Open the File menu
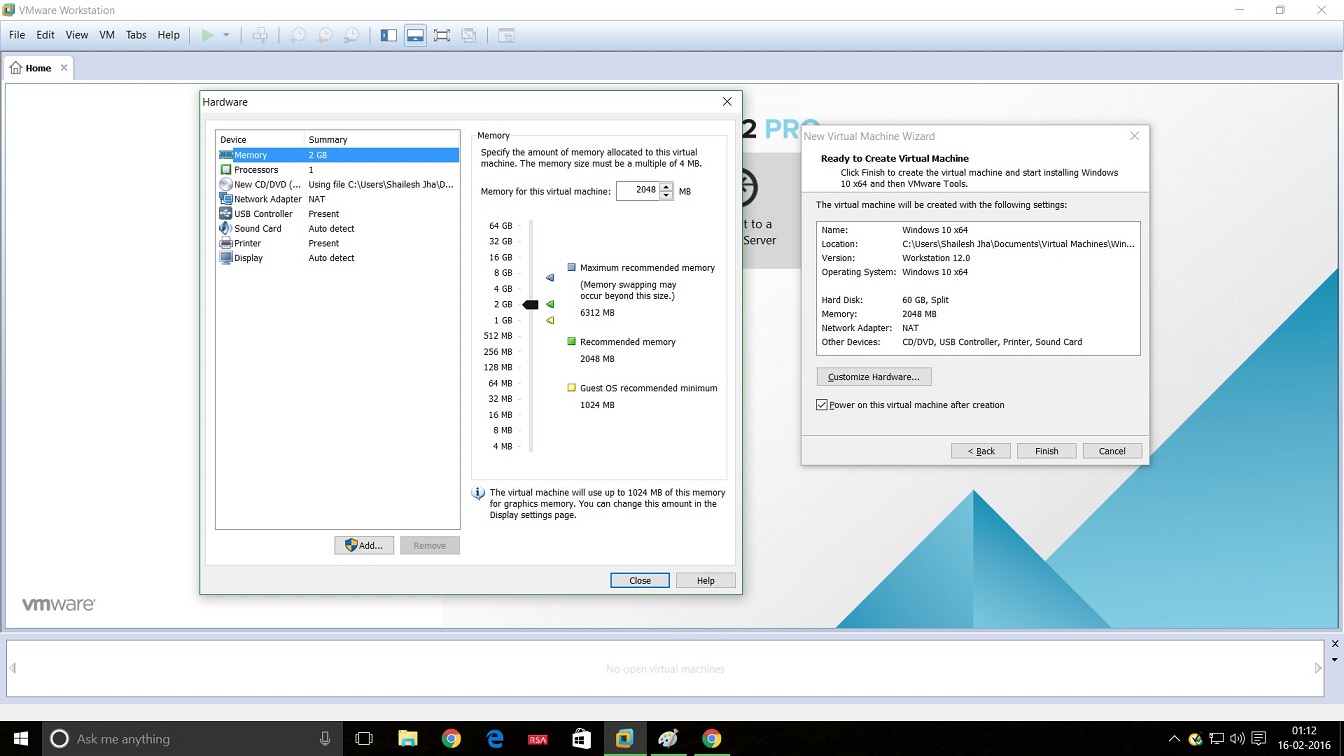This screenshot has width=1344, height=756. [x=17, y=35]
